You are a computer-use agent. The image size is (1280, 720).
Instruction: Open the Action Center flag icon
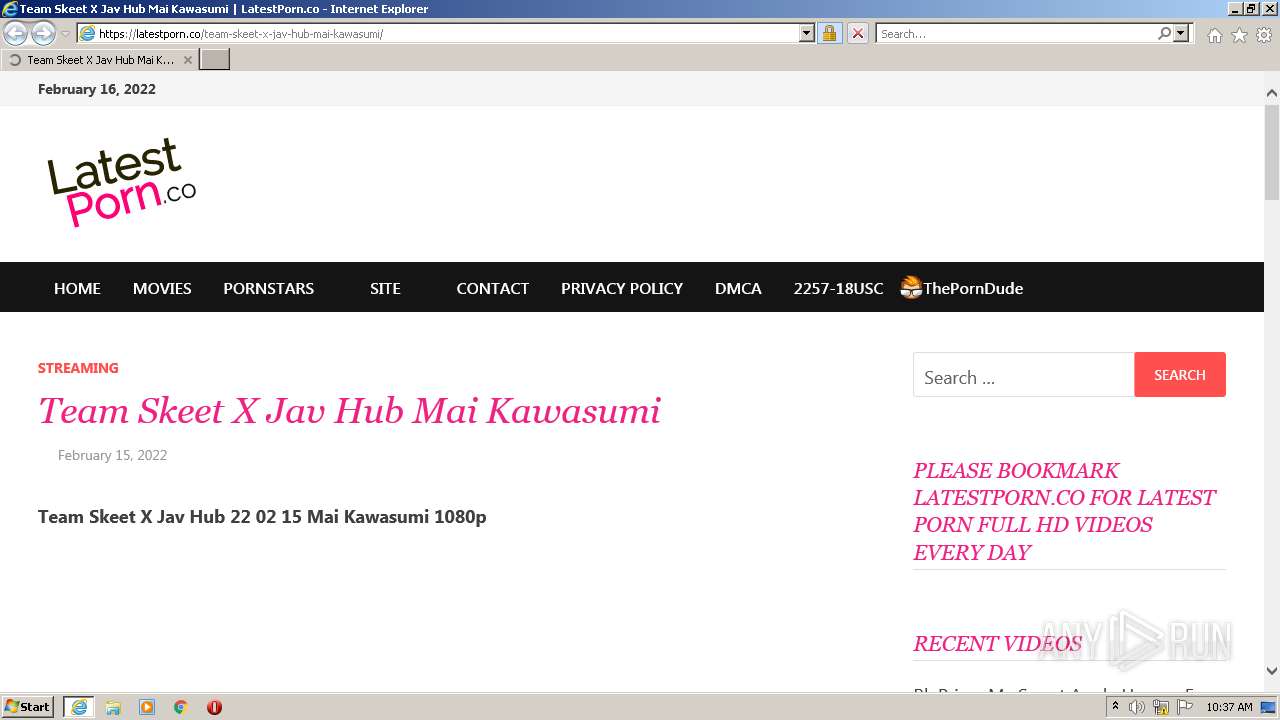coord(1185,707)
